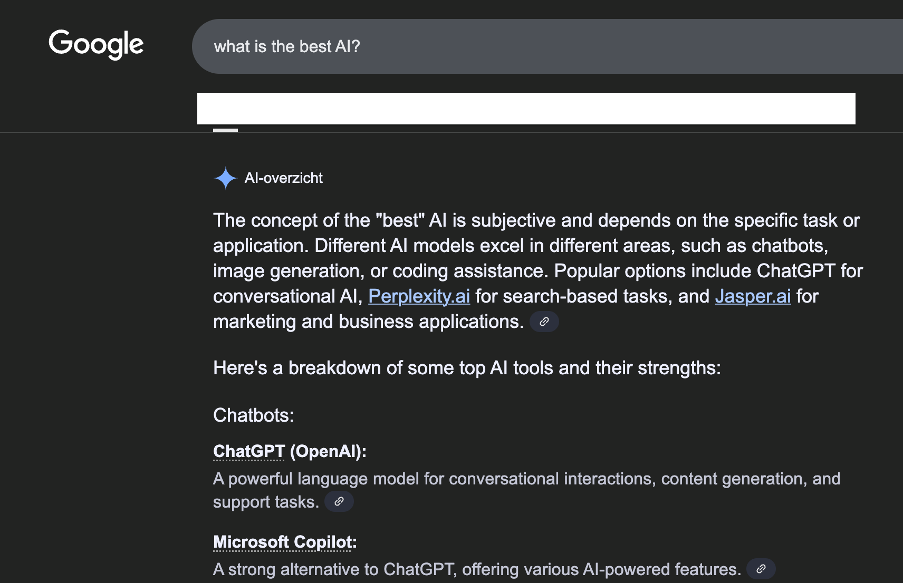Click 'marketing and business applications' text
The height and width of the screenshot is (584, 904).
tap(367, 322)
